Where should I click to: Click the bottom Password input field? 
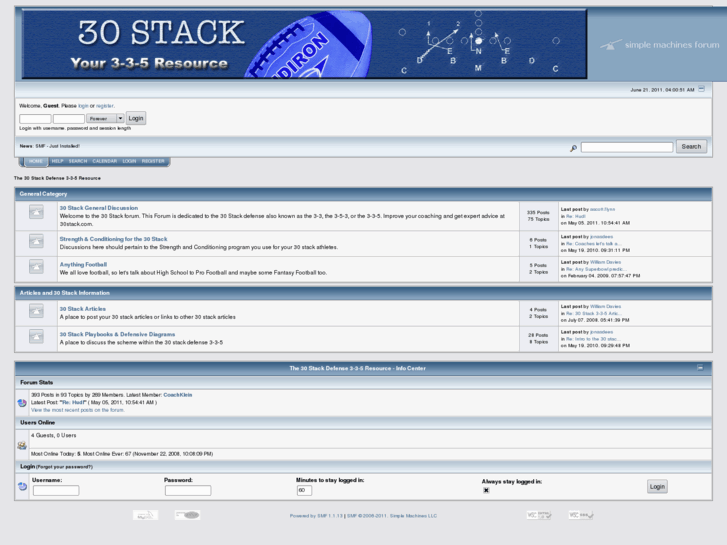pos(188,490)
